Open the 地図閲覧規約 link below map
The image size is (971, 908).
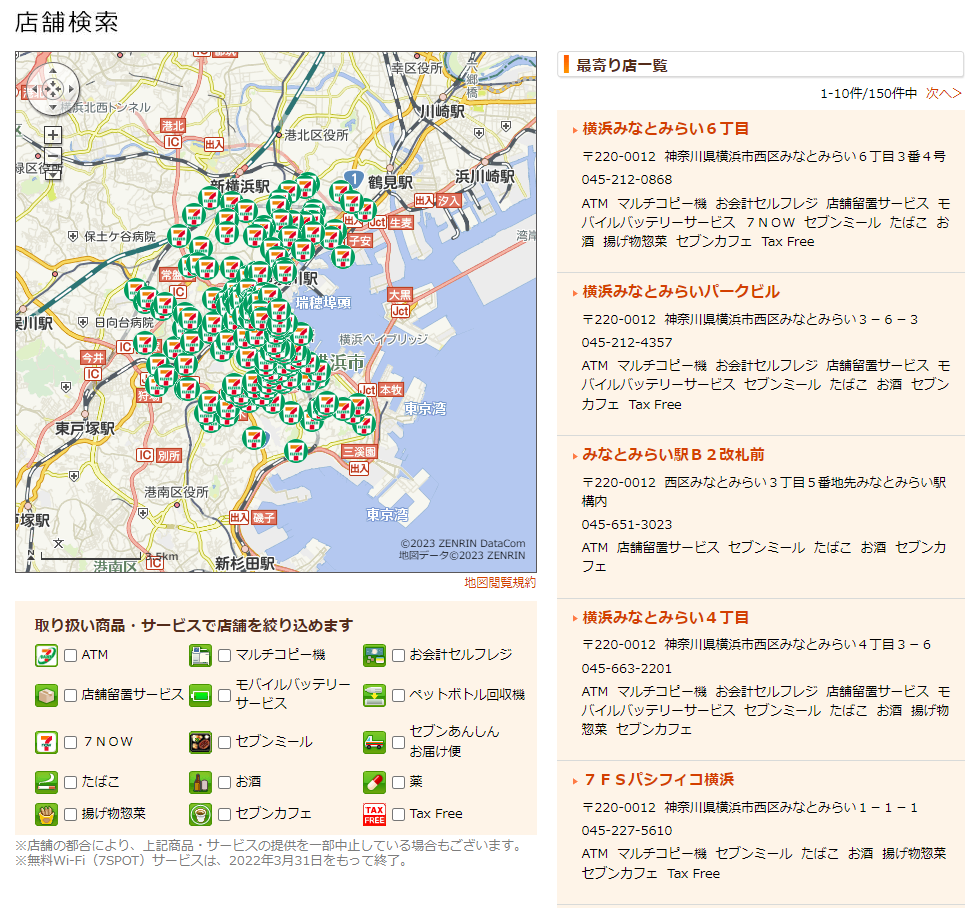(500, 582)
